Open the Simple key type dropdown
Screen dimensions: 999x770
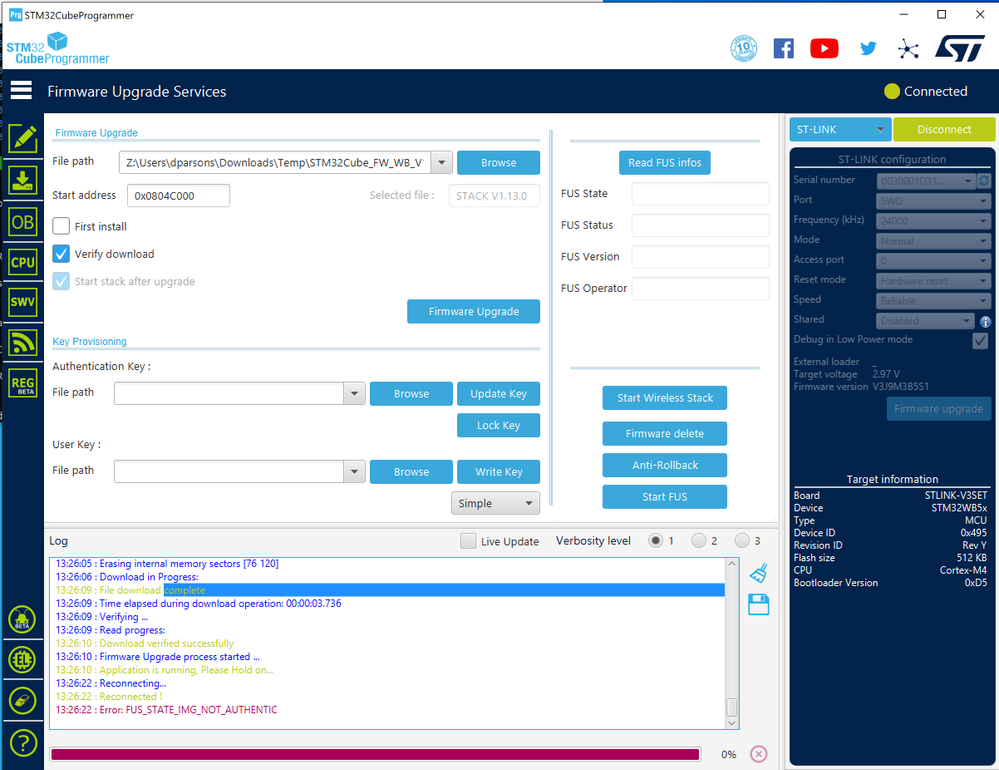point(495,503)
